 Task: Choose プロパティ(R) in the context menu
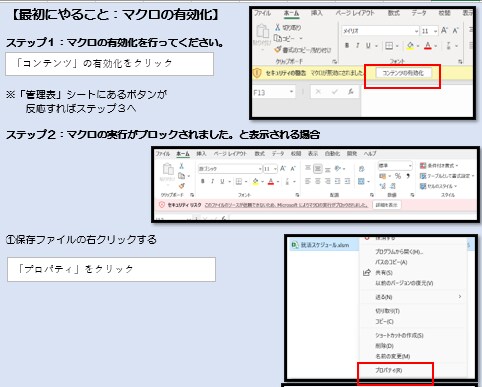pyautogui.click(x=389, y=370)
